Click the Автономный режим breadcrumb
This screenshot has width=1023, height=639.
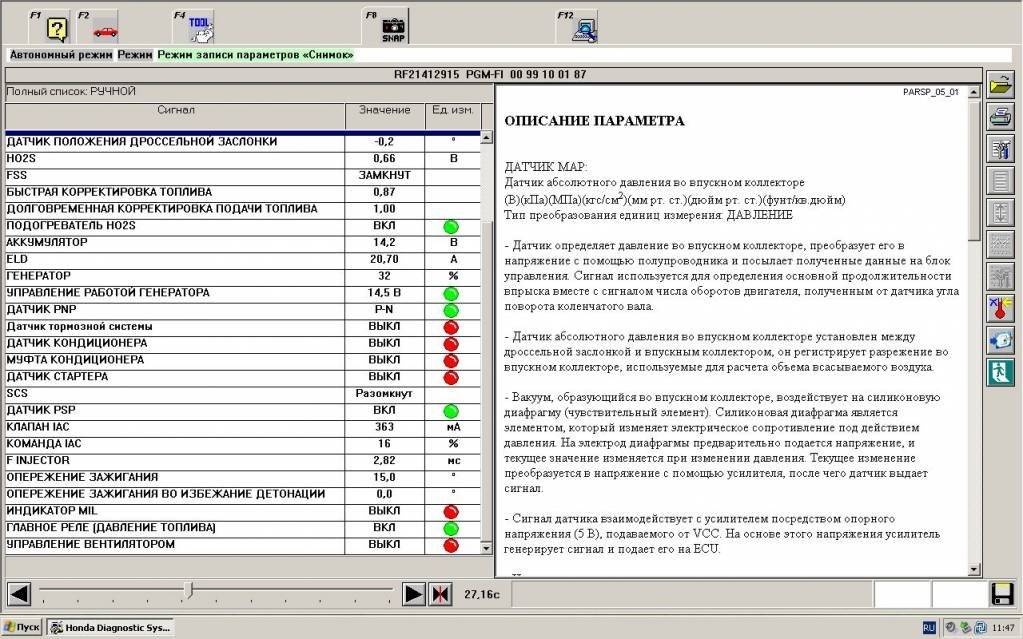[x=61, y=55]
